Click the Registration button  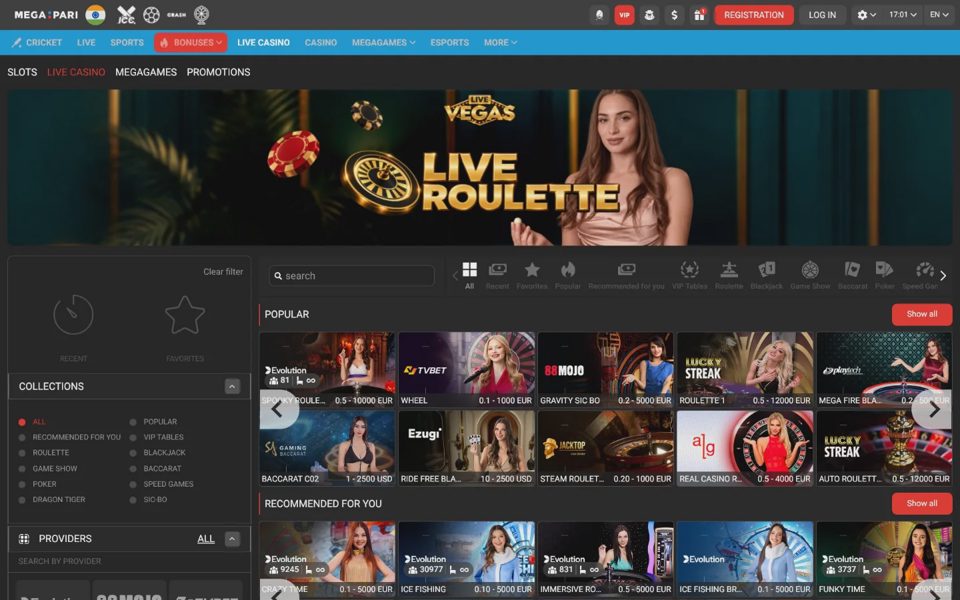click(754, 15)
